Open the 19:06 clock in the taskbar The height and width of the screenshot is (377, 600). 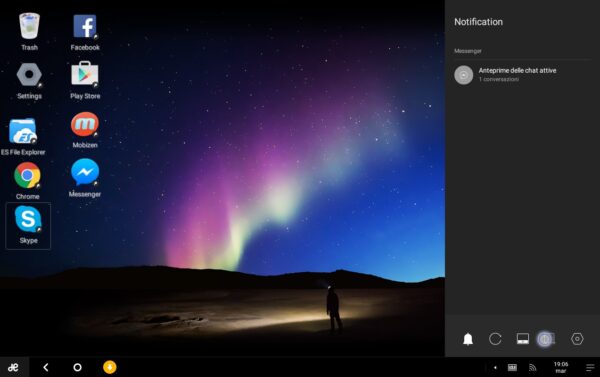(561, 367)
